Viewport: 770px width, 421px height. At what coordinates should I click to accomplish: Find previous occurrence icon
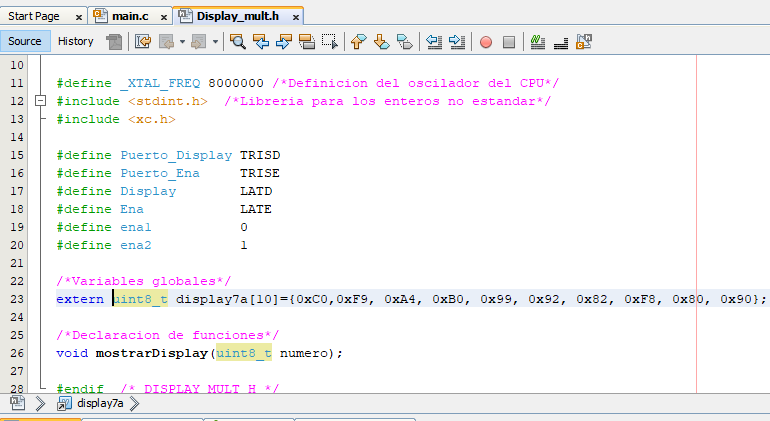tap(261, 42)
